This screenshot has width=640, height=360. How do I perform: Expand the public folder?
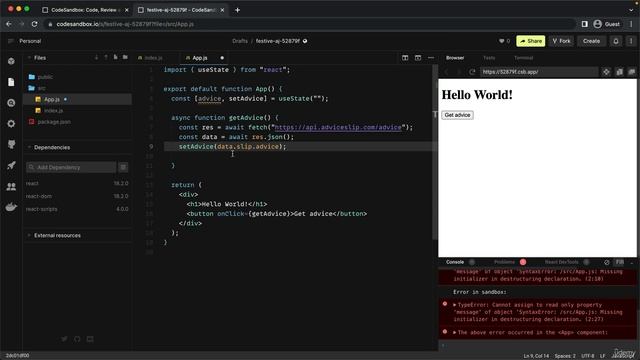click(45, 77)
